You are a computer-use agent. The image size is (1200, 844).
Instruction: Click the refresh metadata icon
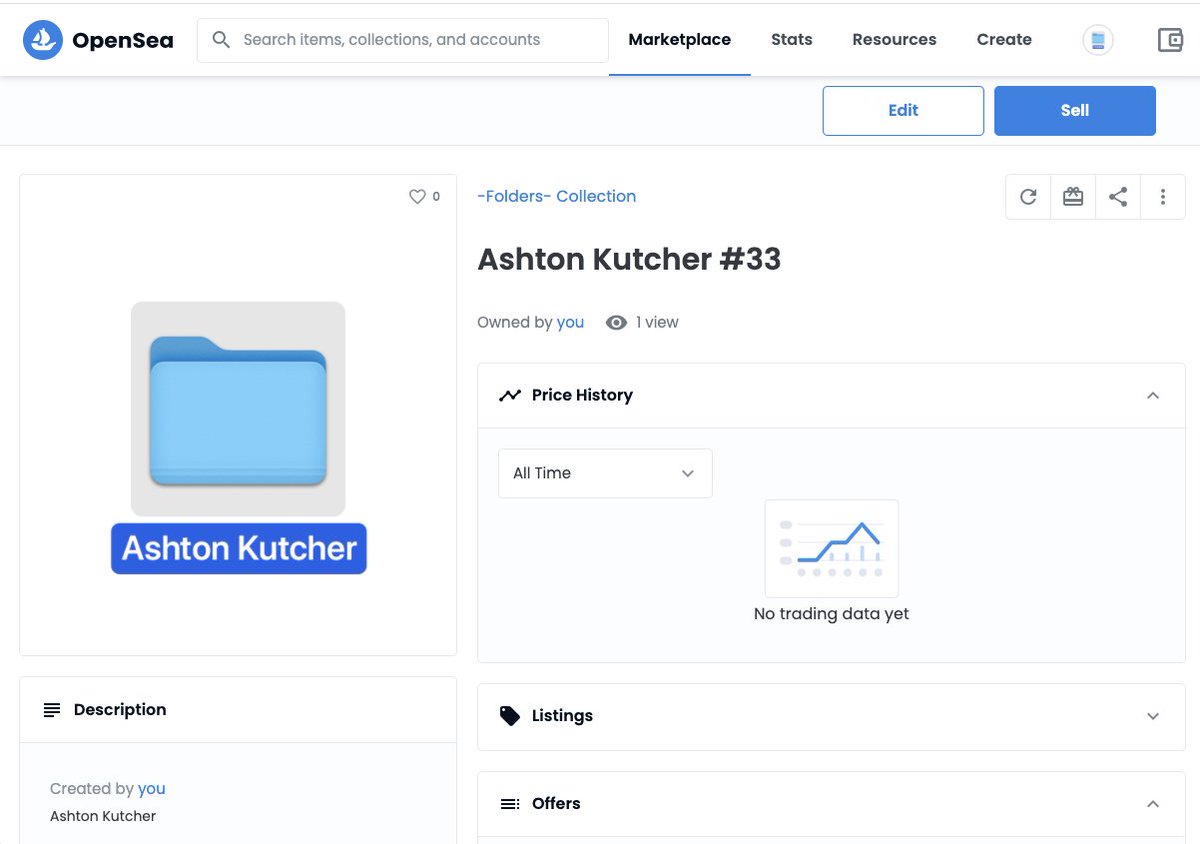point(1028,197)
